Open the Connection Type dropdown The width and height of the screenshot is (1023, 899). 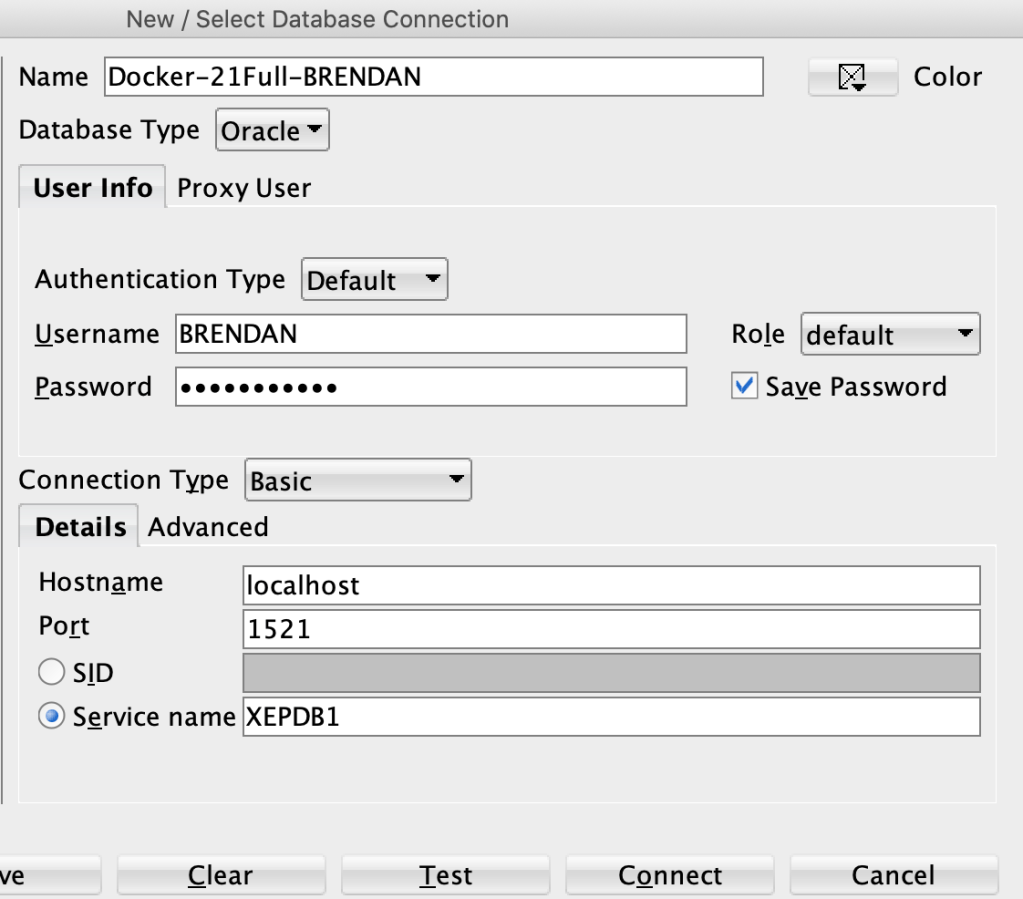357,482
